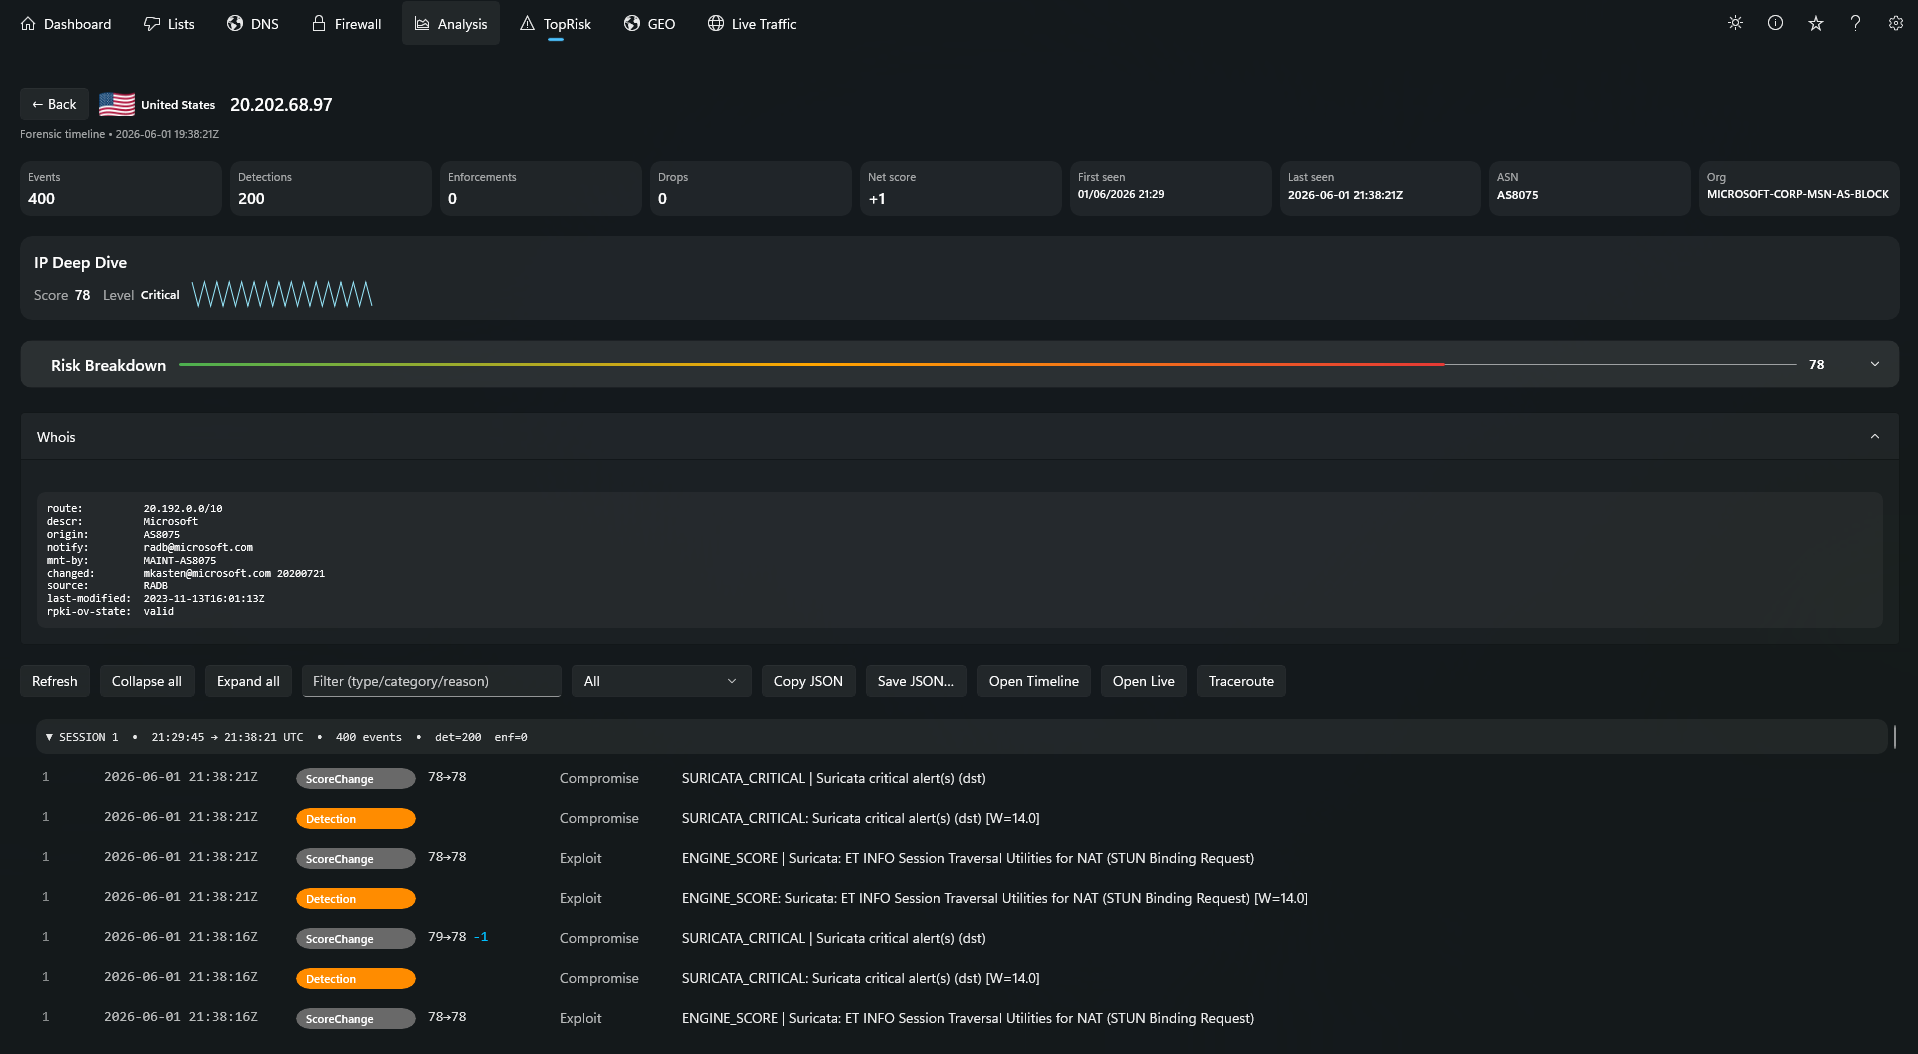
Task: Expand the Risk Breakdown chevron
Action: point(1875,364)
